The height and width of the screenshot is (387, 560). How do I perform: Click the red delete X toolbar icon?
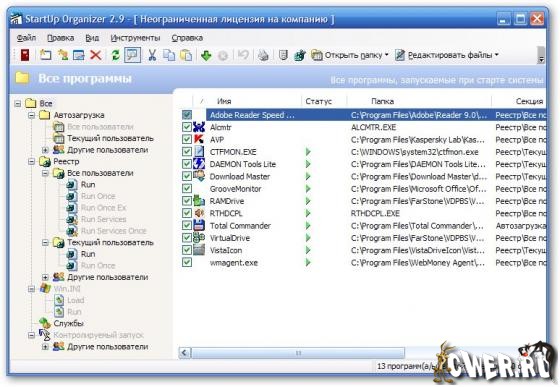click(x=95, y=55)
